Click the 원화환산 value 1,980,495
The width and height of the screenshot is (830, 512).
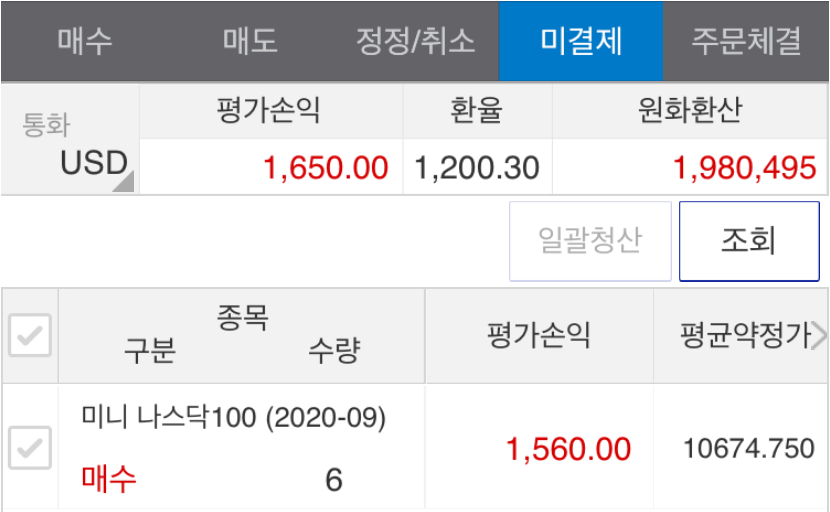pos(744,168)
